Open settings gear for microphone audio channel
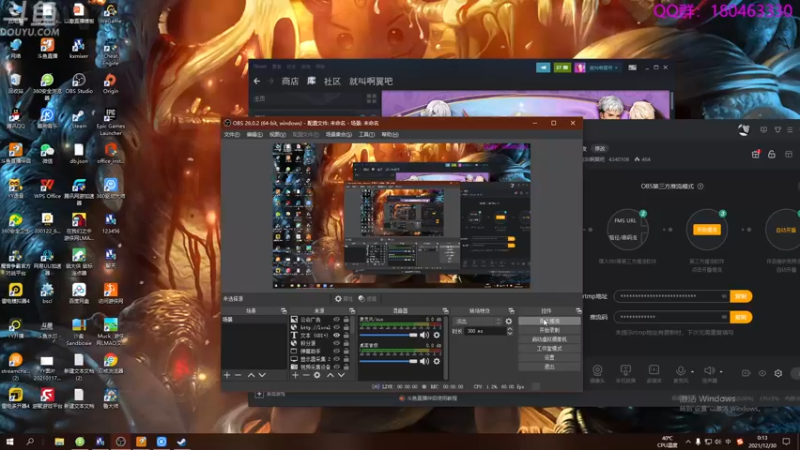 [437, 335]
